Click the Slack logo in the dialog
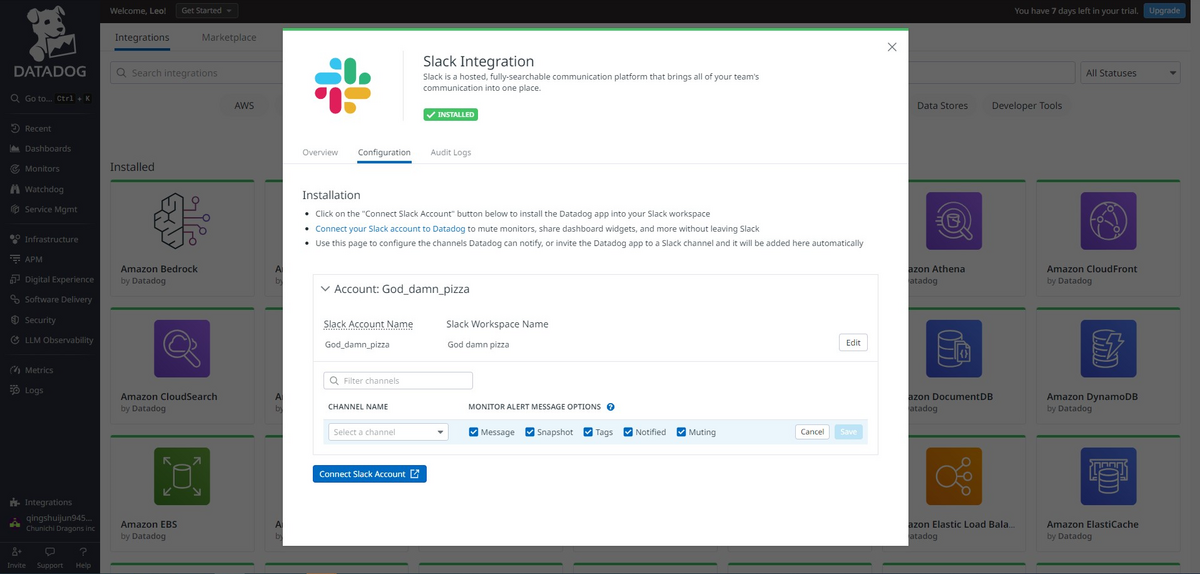 coord(343,85)
